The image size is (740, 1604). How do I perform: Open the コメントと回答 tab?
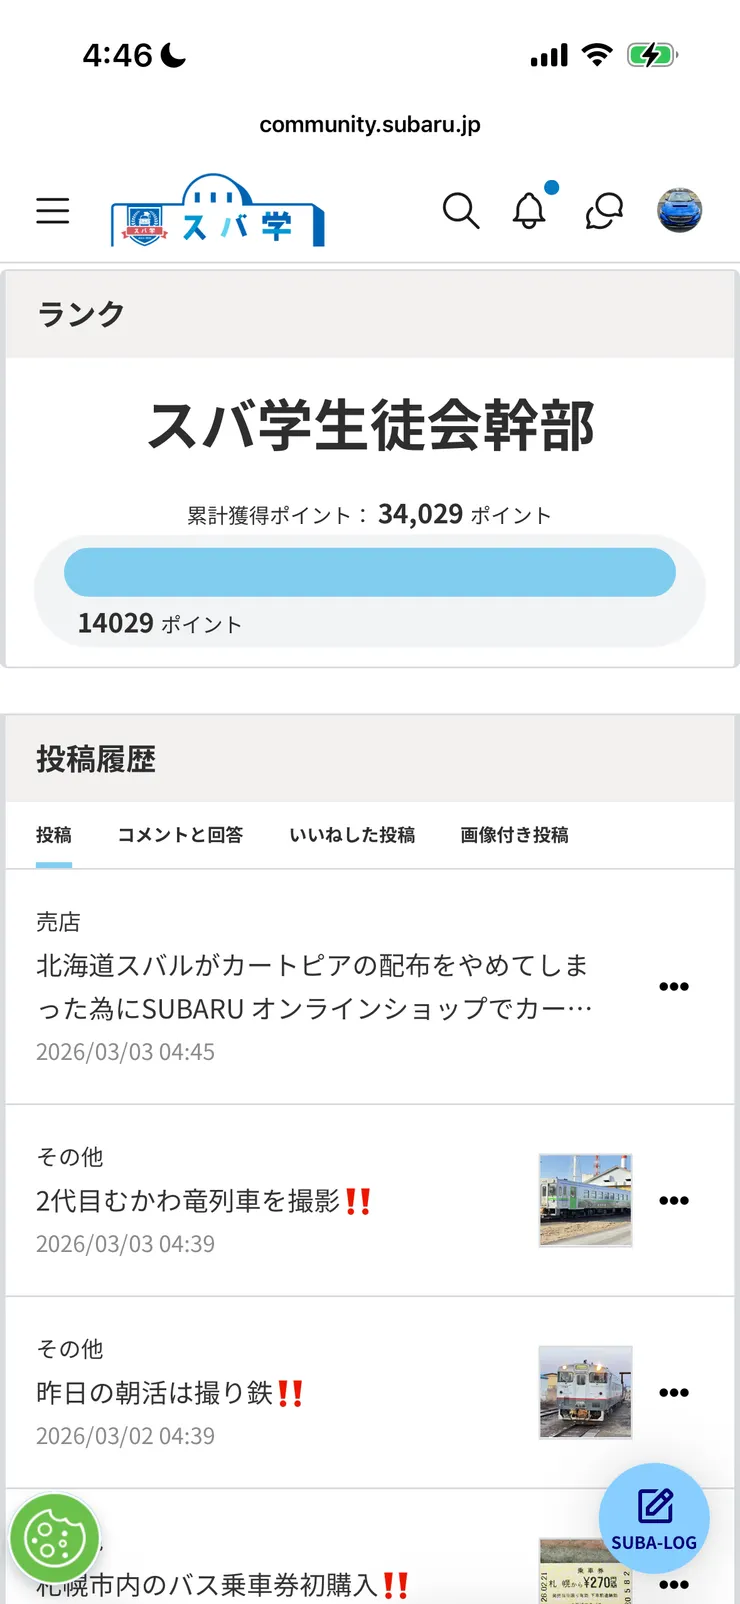click(x=181, y=835)
